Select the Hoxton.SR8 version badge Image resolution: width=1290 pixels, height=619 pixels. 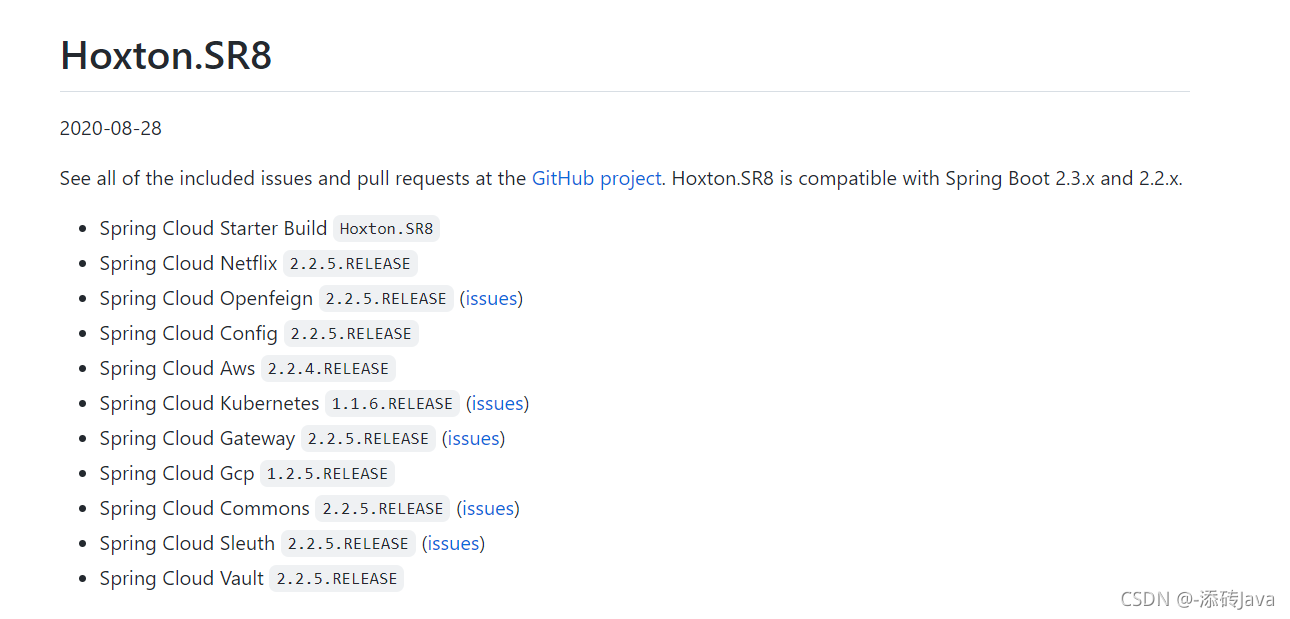pos(386,228)
